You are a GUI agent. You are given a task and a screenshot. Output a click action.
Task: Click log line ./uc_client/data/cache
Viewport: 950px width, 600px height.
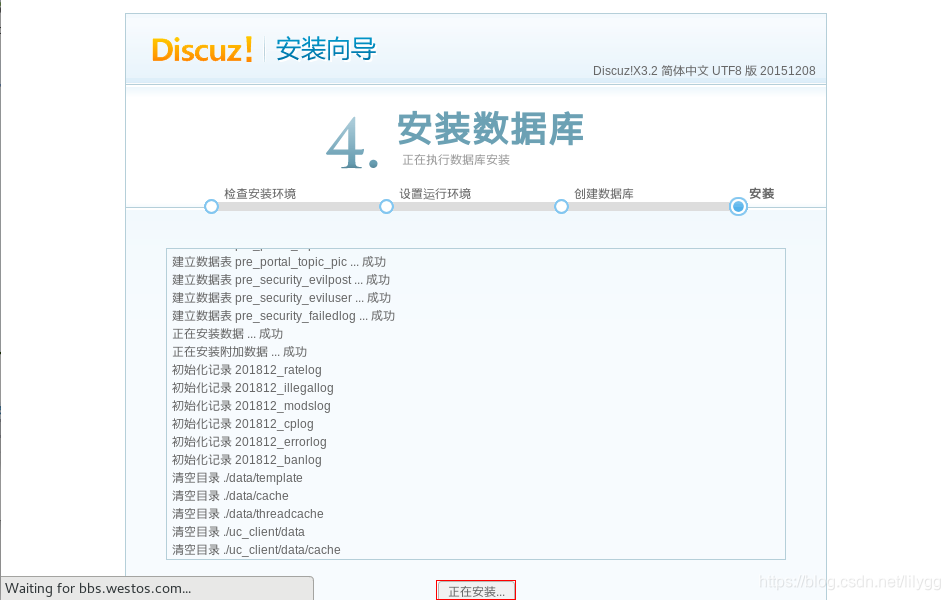click(x=256, y=550)
